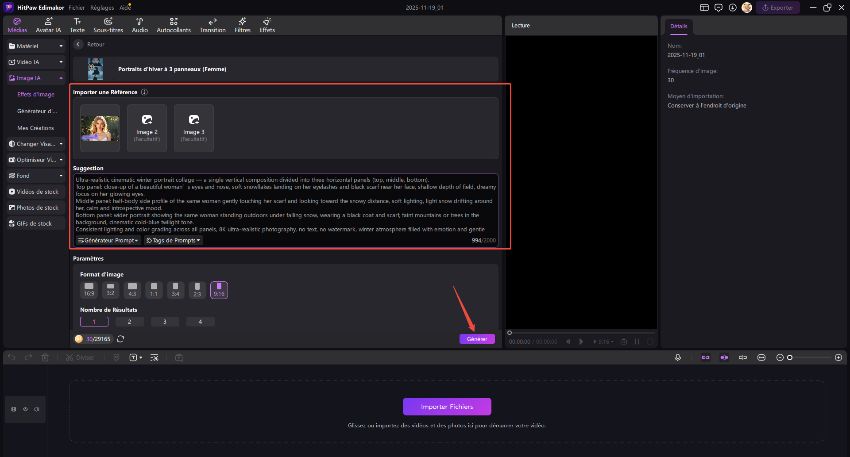Open the Filtres panel
Image resolution: width=850 pixels, height=457 pixels.
click(x=242, y=25)
